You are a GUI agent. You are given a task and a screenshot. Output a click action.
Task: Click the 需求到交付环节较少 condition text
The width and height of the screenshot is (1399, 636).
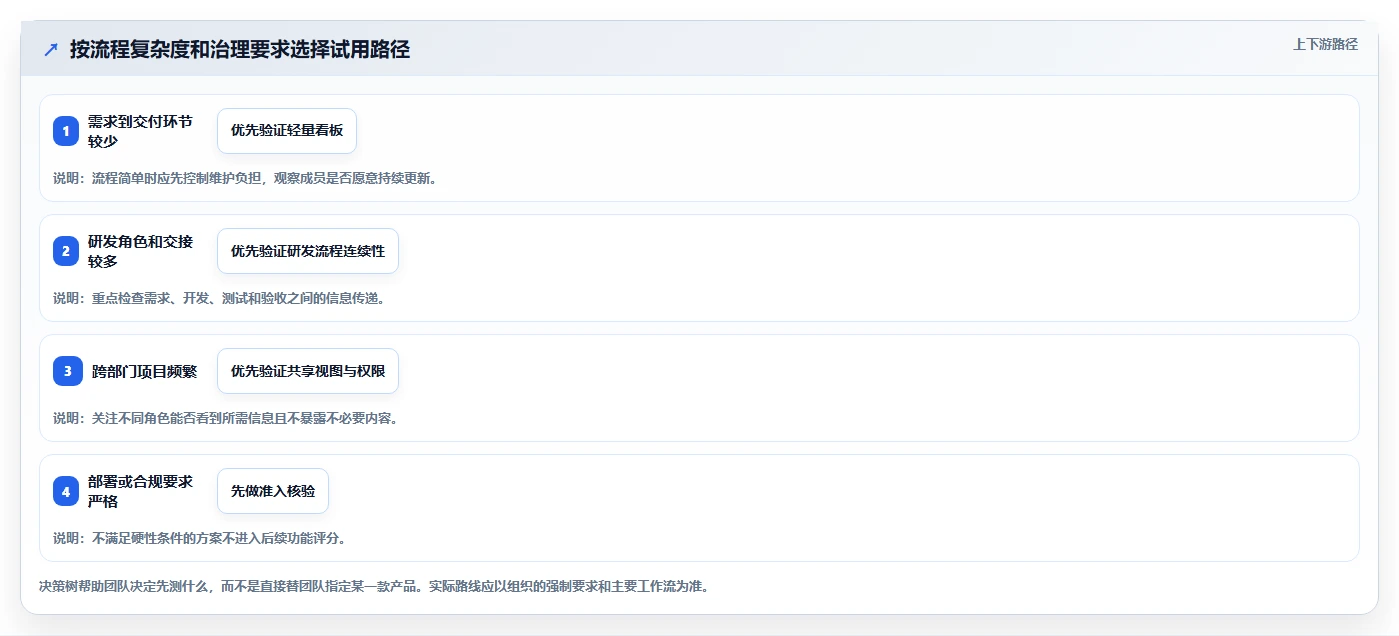140,131
